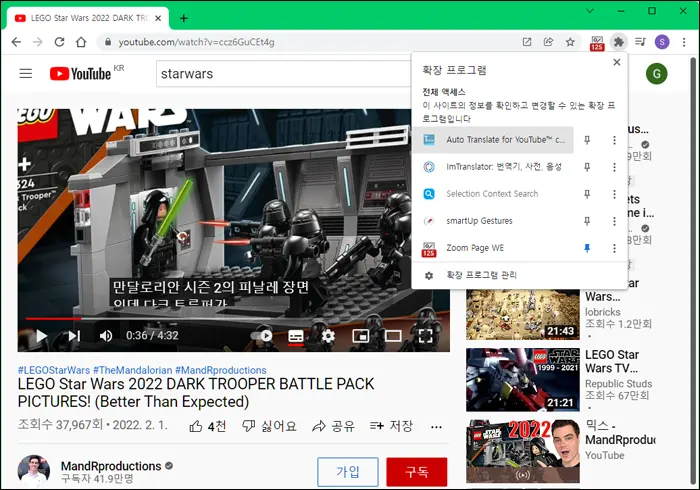Click the share page icon in address bar
The height and width of the screenshot is (490, 700).
point(548,42)
